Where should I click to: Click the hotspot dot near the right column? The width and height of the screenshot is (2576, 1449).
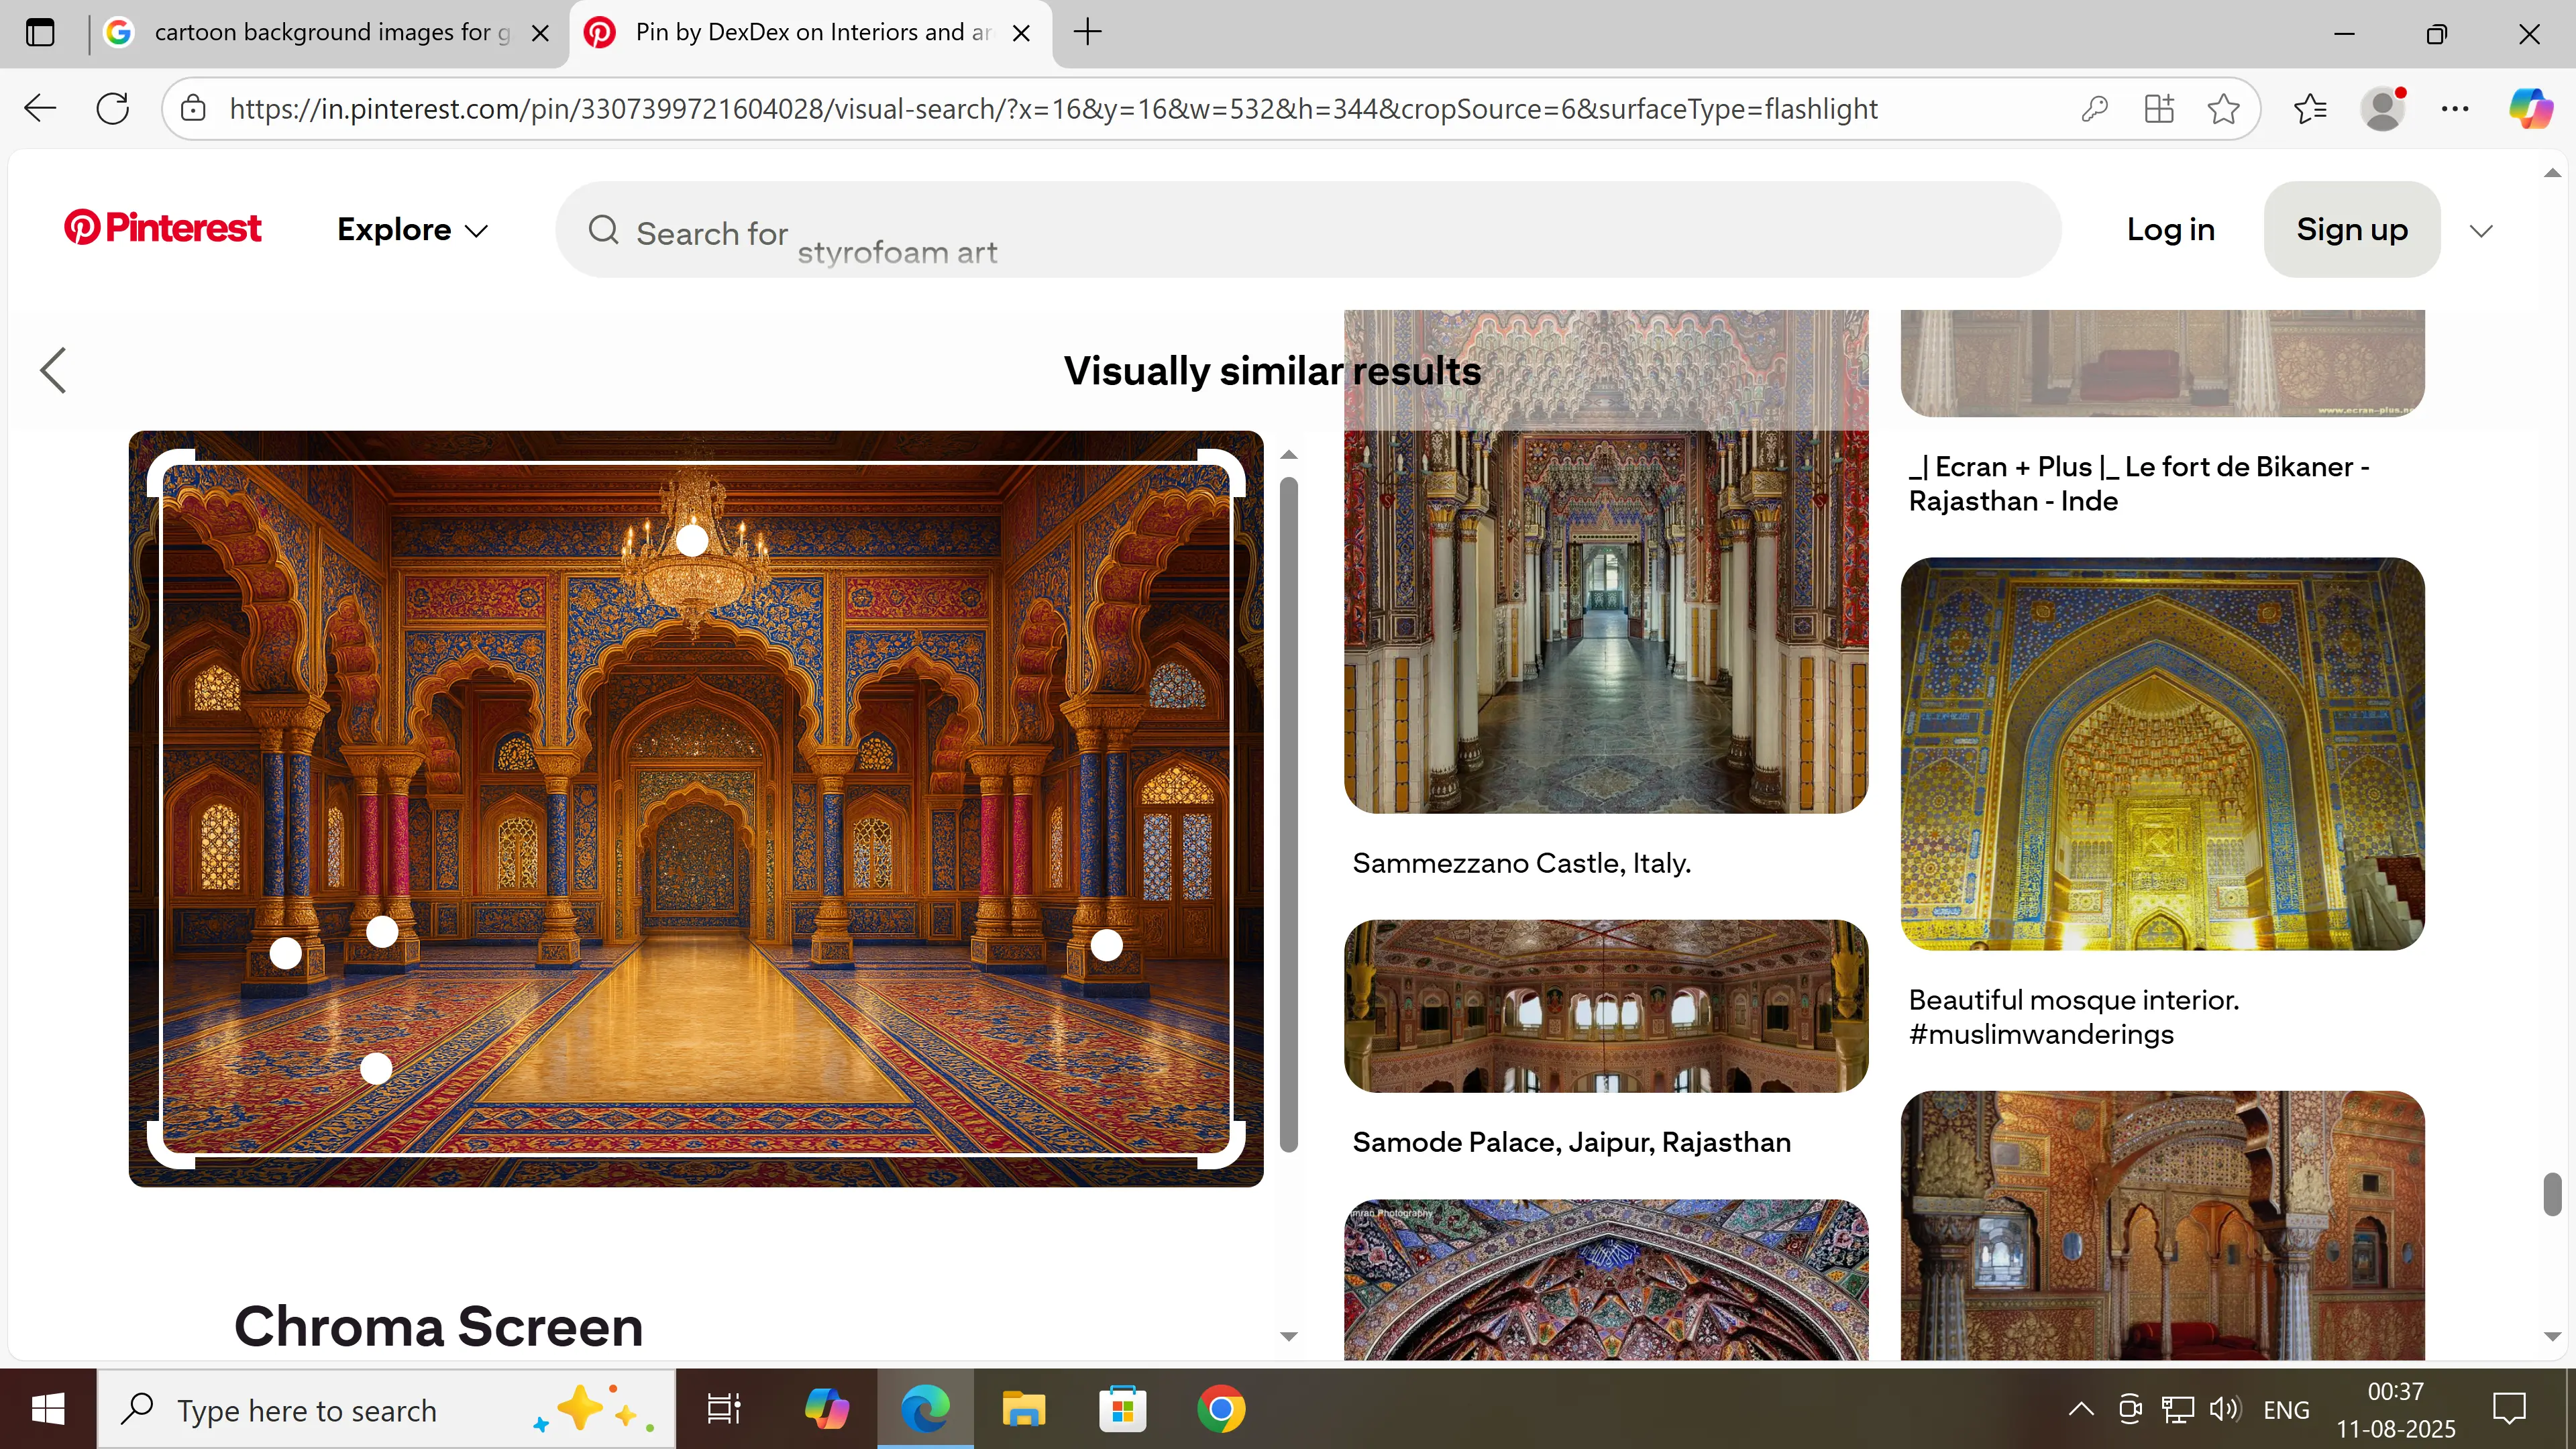(x=1106, y=945)
